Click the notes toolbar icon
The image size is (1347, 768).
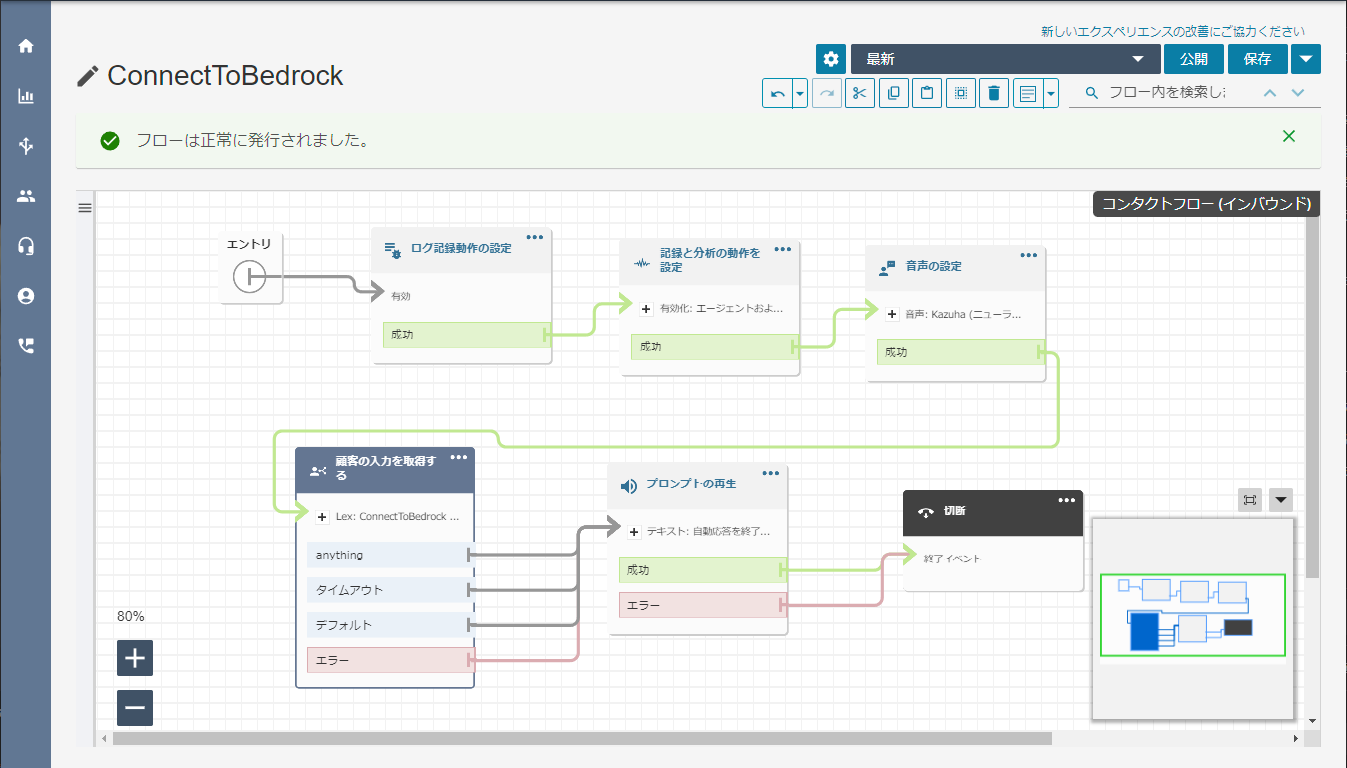coord(1027,93)
